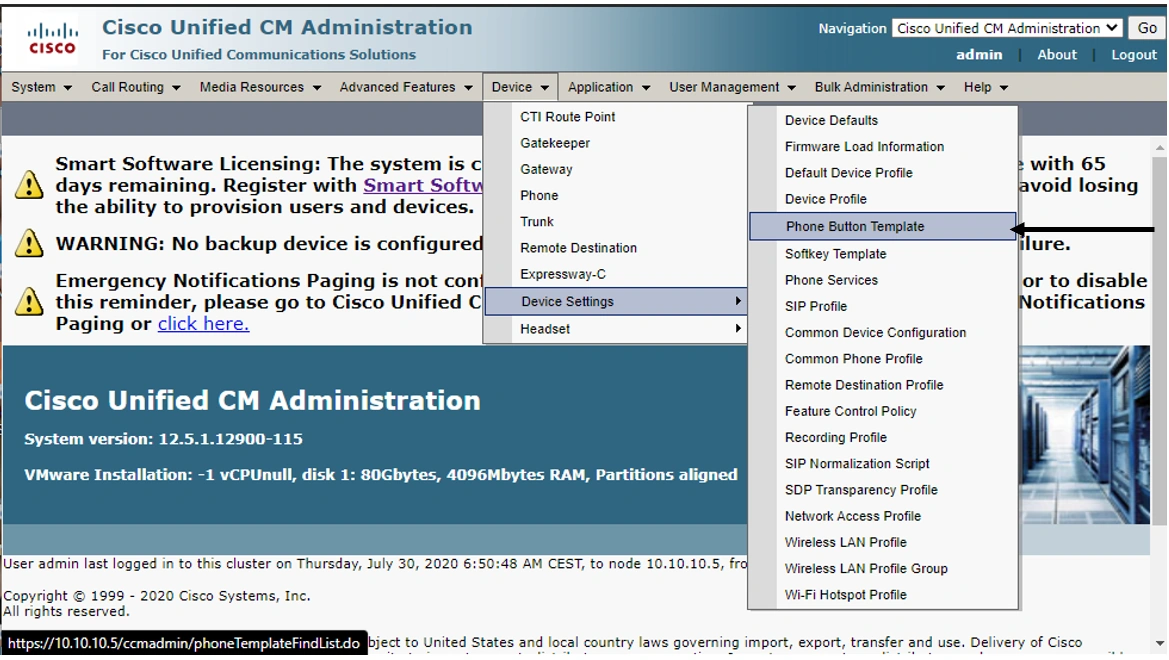Close the Device menu
1169x660 pixels.
point(520,87)
